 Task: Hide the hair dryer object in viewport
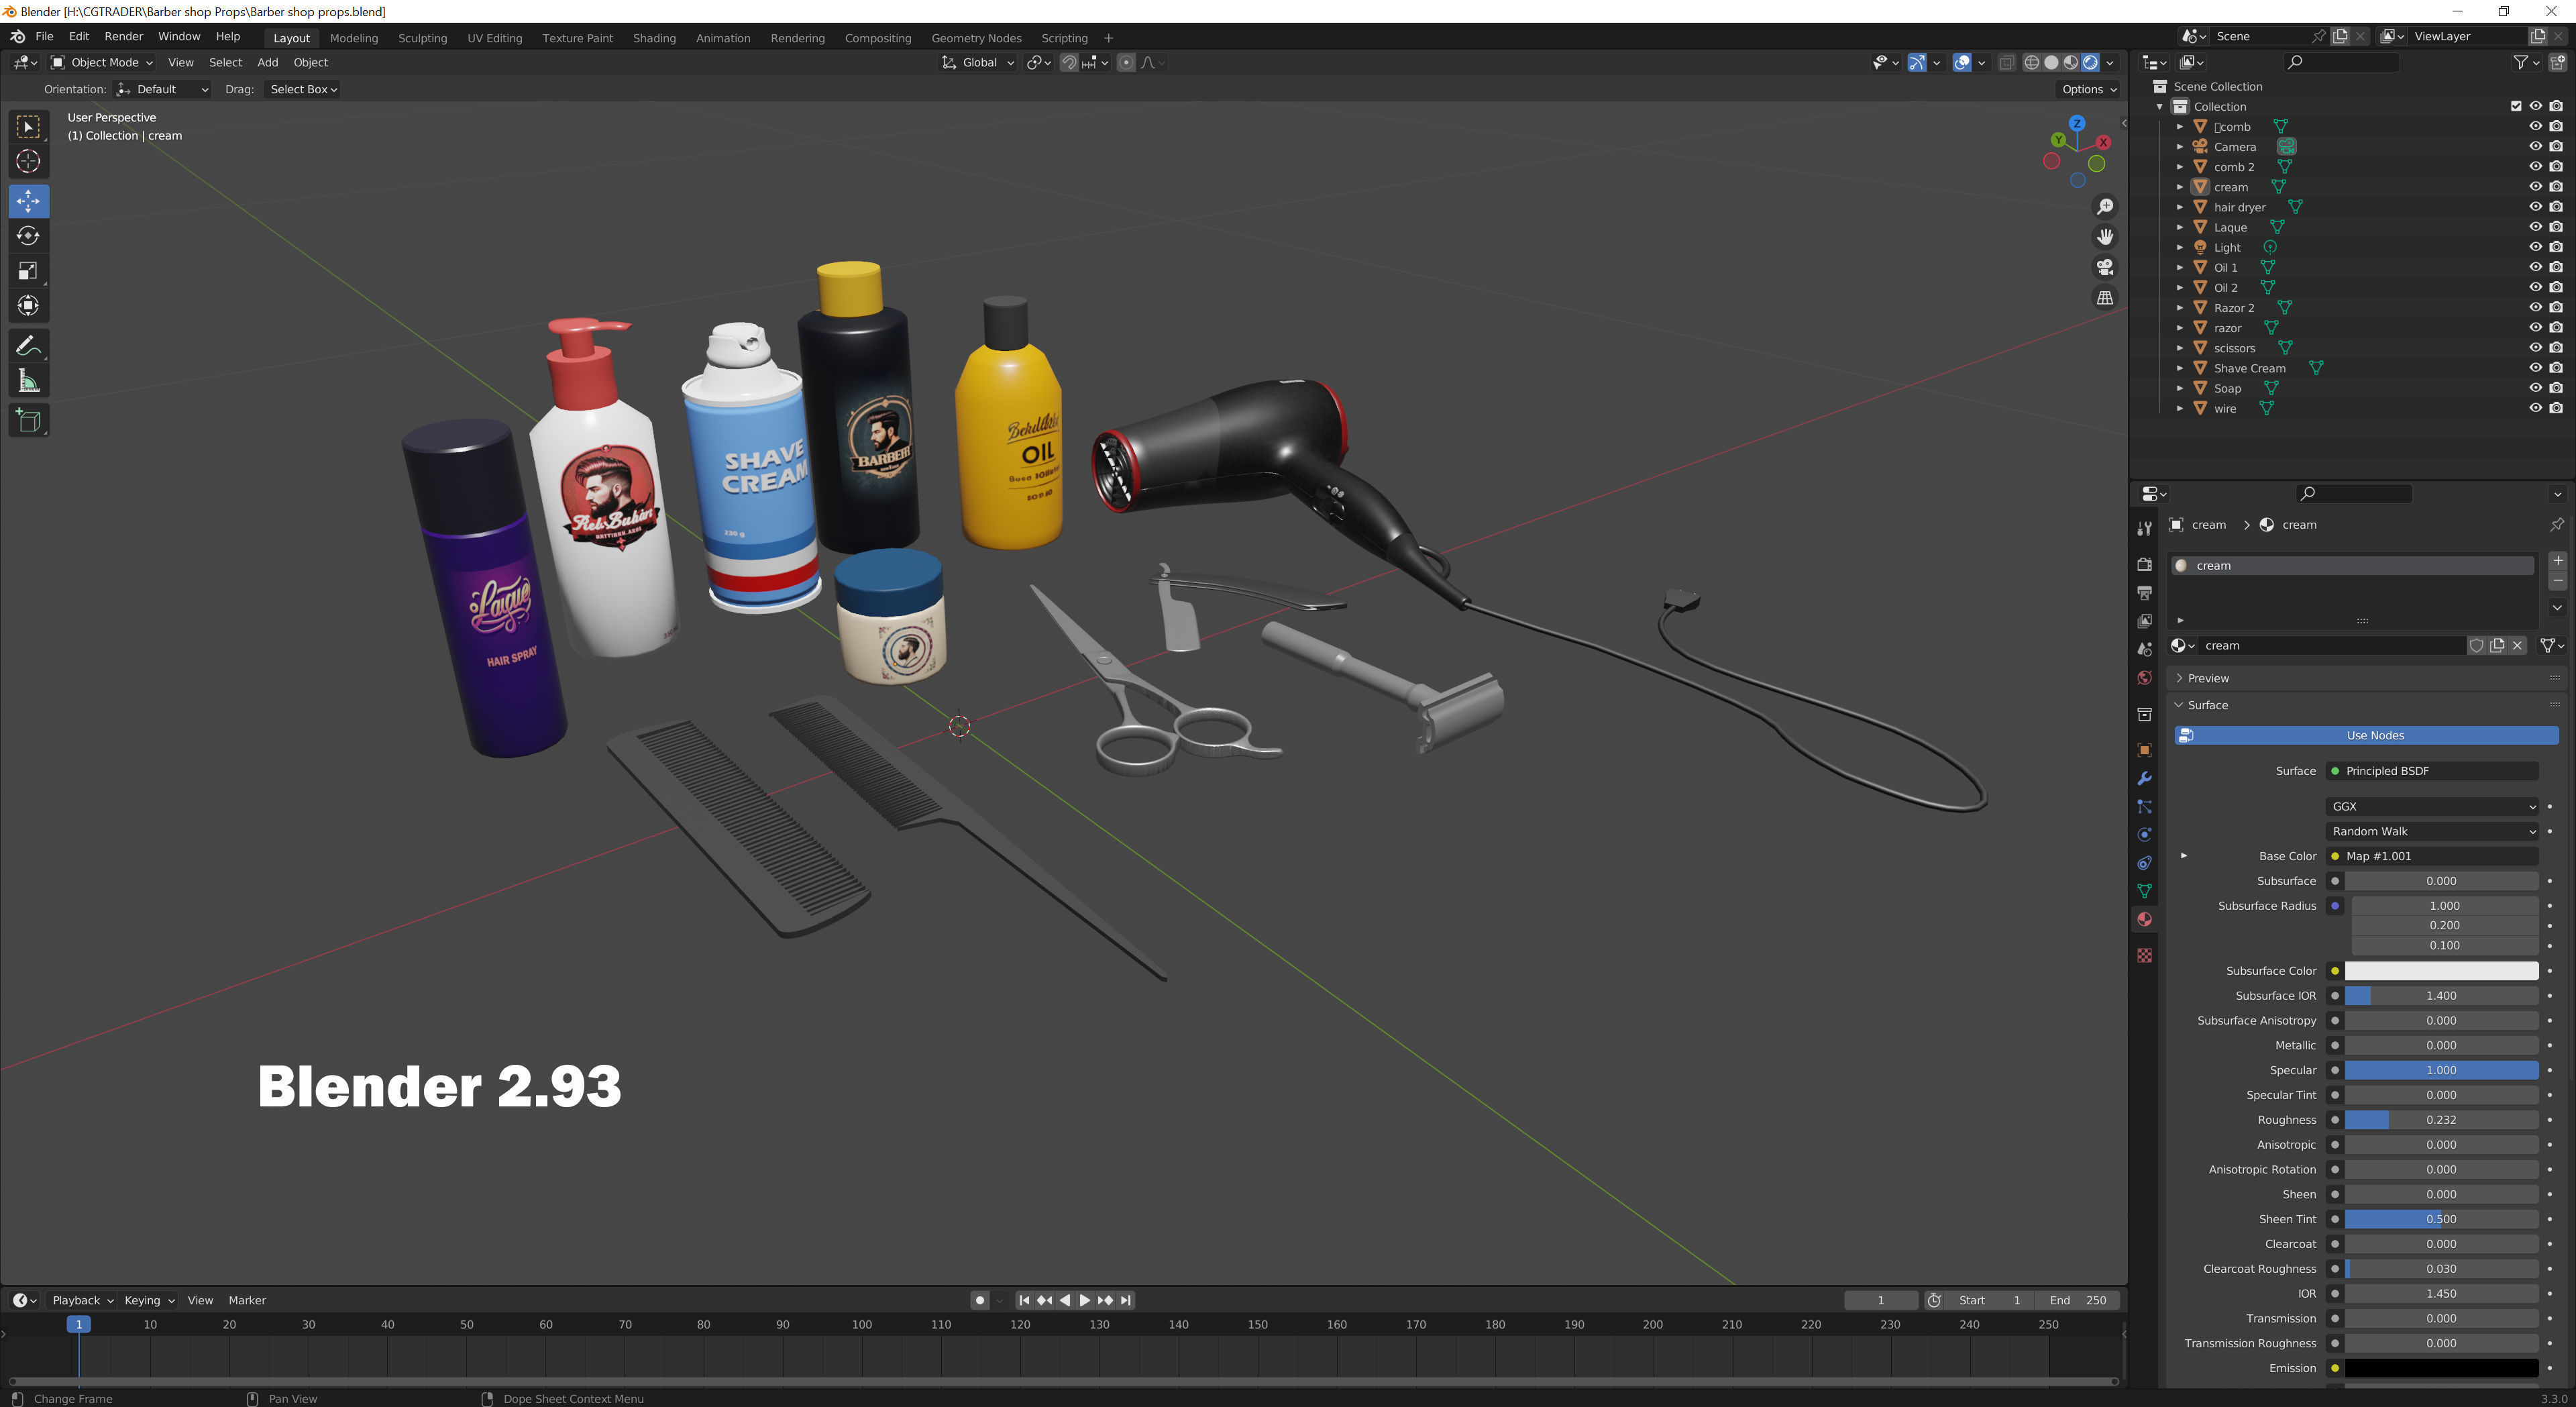click(x=2535, y=207)
